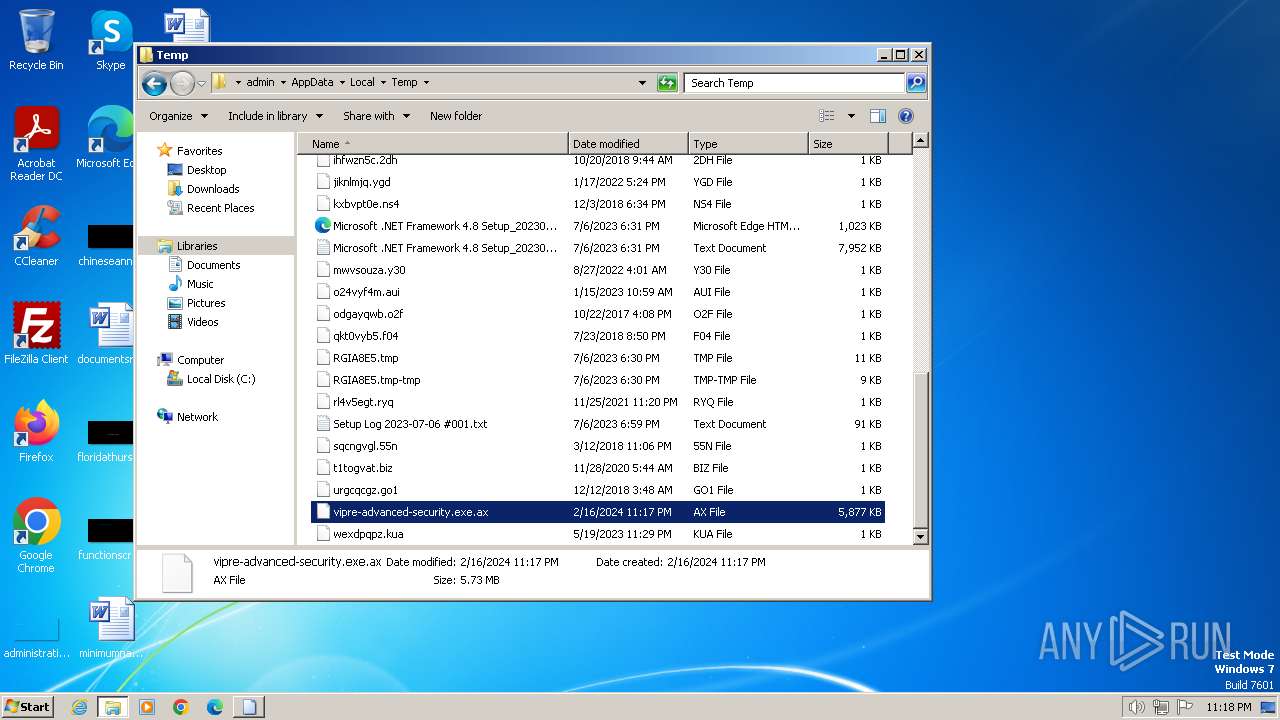This screenshot has width=1280, height=720.
Task: Select Documents library
Action: 213,265
